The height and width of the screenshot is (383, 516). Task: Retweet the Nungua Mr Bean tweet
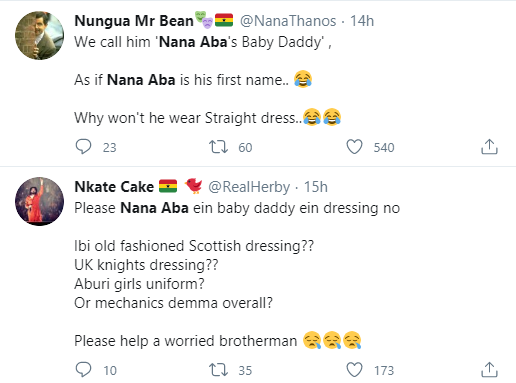pos(218,147)
